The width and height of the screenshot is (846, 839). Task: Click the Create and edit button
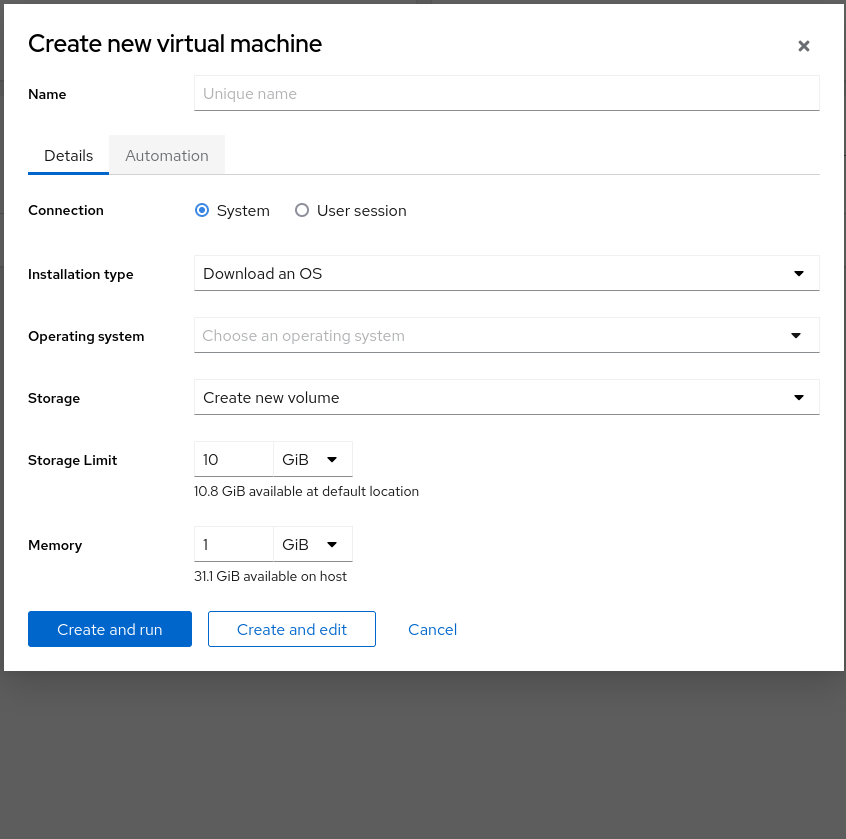[x=292, y=630]
